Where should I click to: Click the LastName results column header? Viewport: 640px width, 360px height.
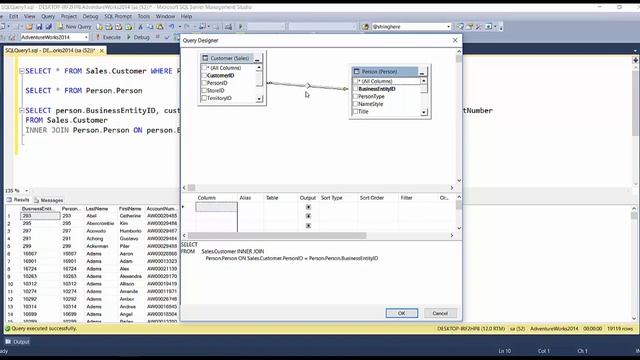(x=97, y=209)
